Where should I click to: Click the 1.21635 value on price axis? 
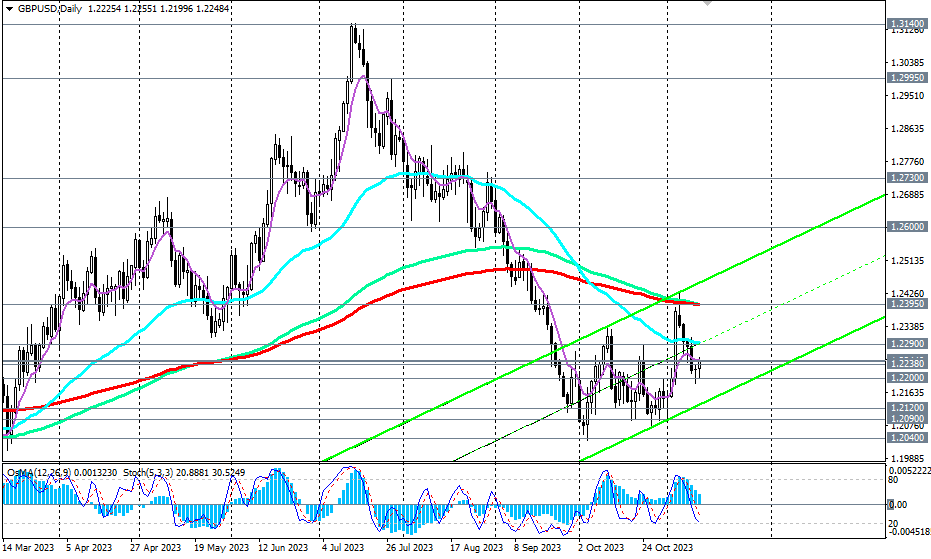tap(908, 393)
